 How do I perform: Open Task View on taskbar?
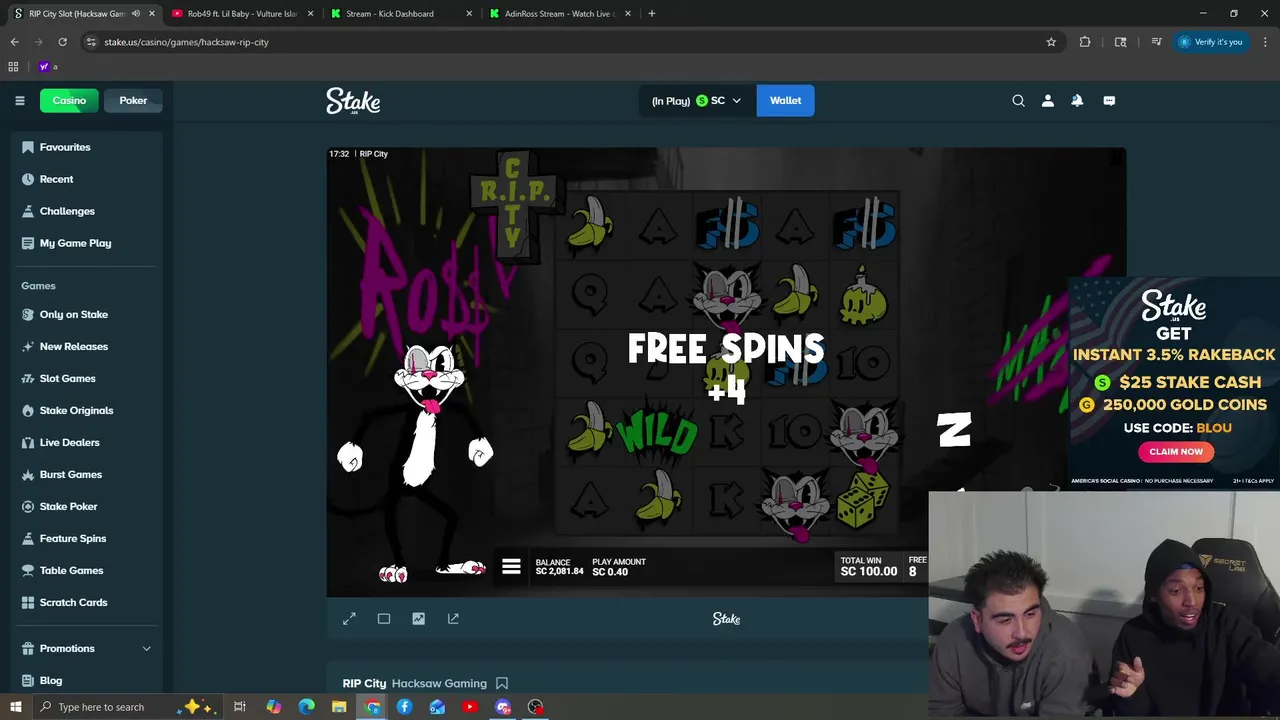240,707
